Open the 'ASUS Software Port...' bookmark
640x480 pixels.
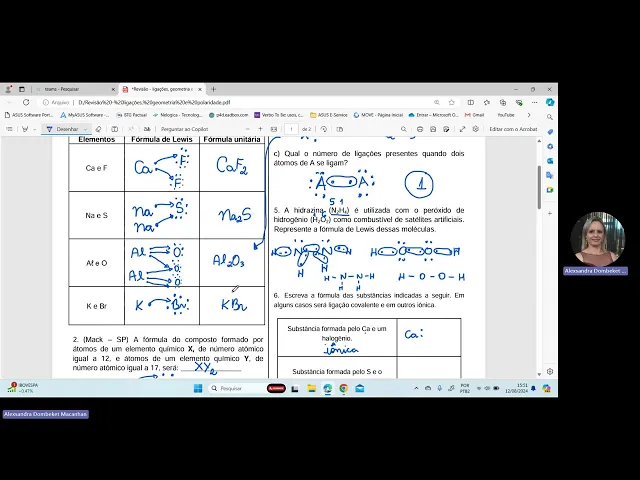coord(29,115)
